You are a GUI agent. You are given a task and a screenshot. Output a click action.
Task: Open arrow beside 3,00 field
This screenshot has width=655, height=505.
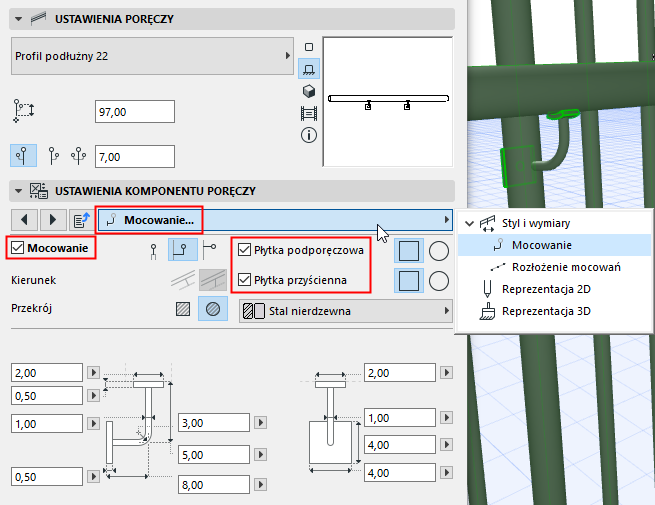tap(260, 422)
